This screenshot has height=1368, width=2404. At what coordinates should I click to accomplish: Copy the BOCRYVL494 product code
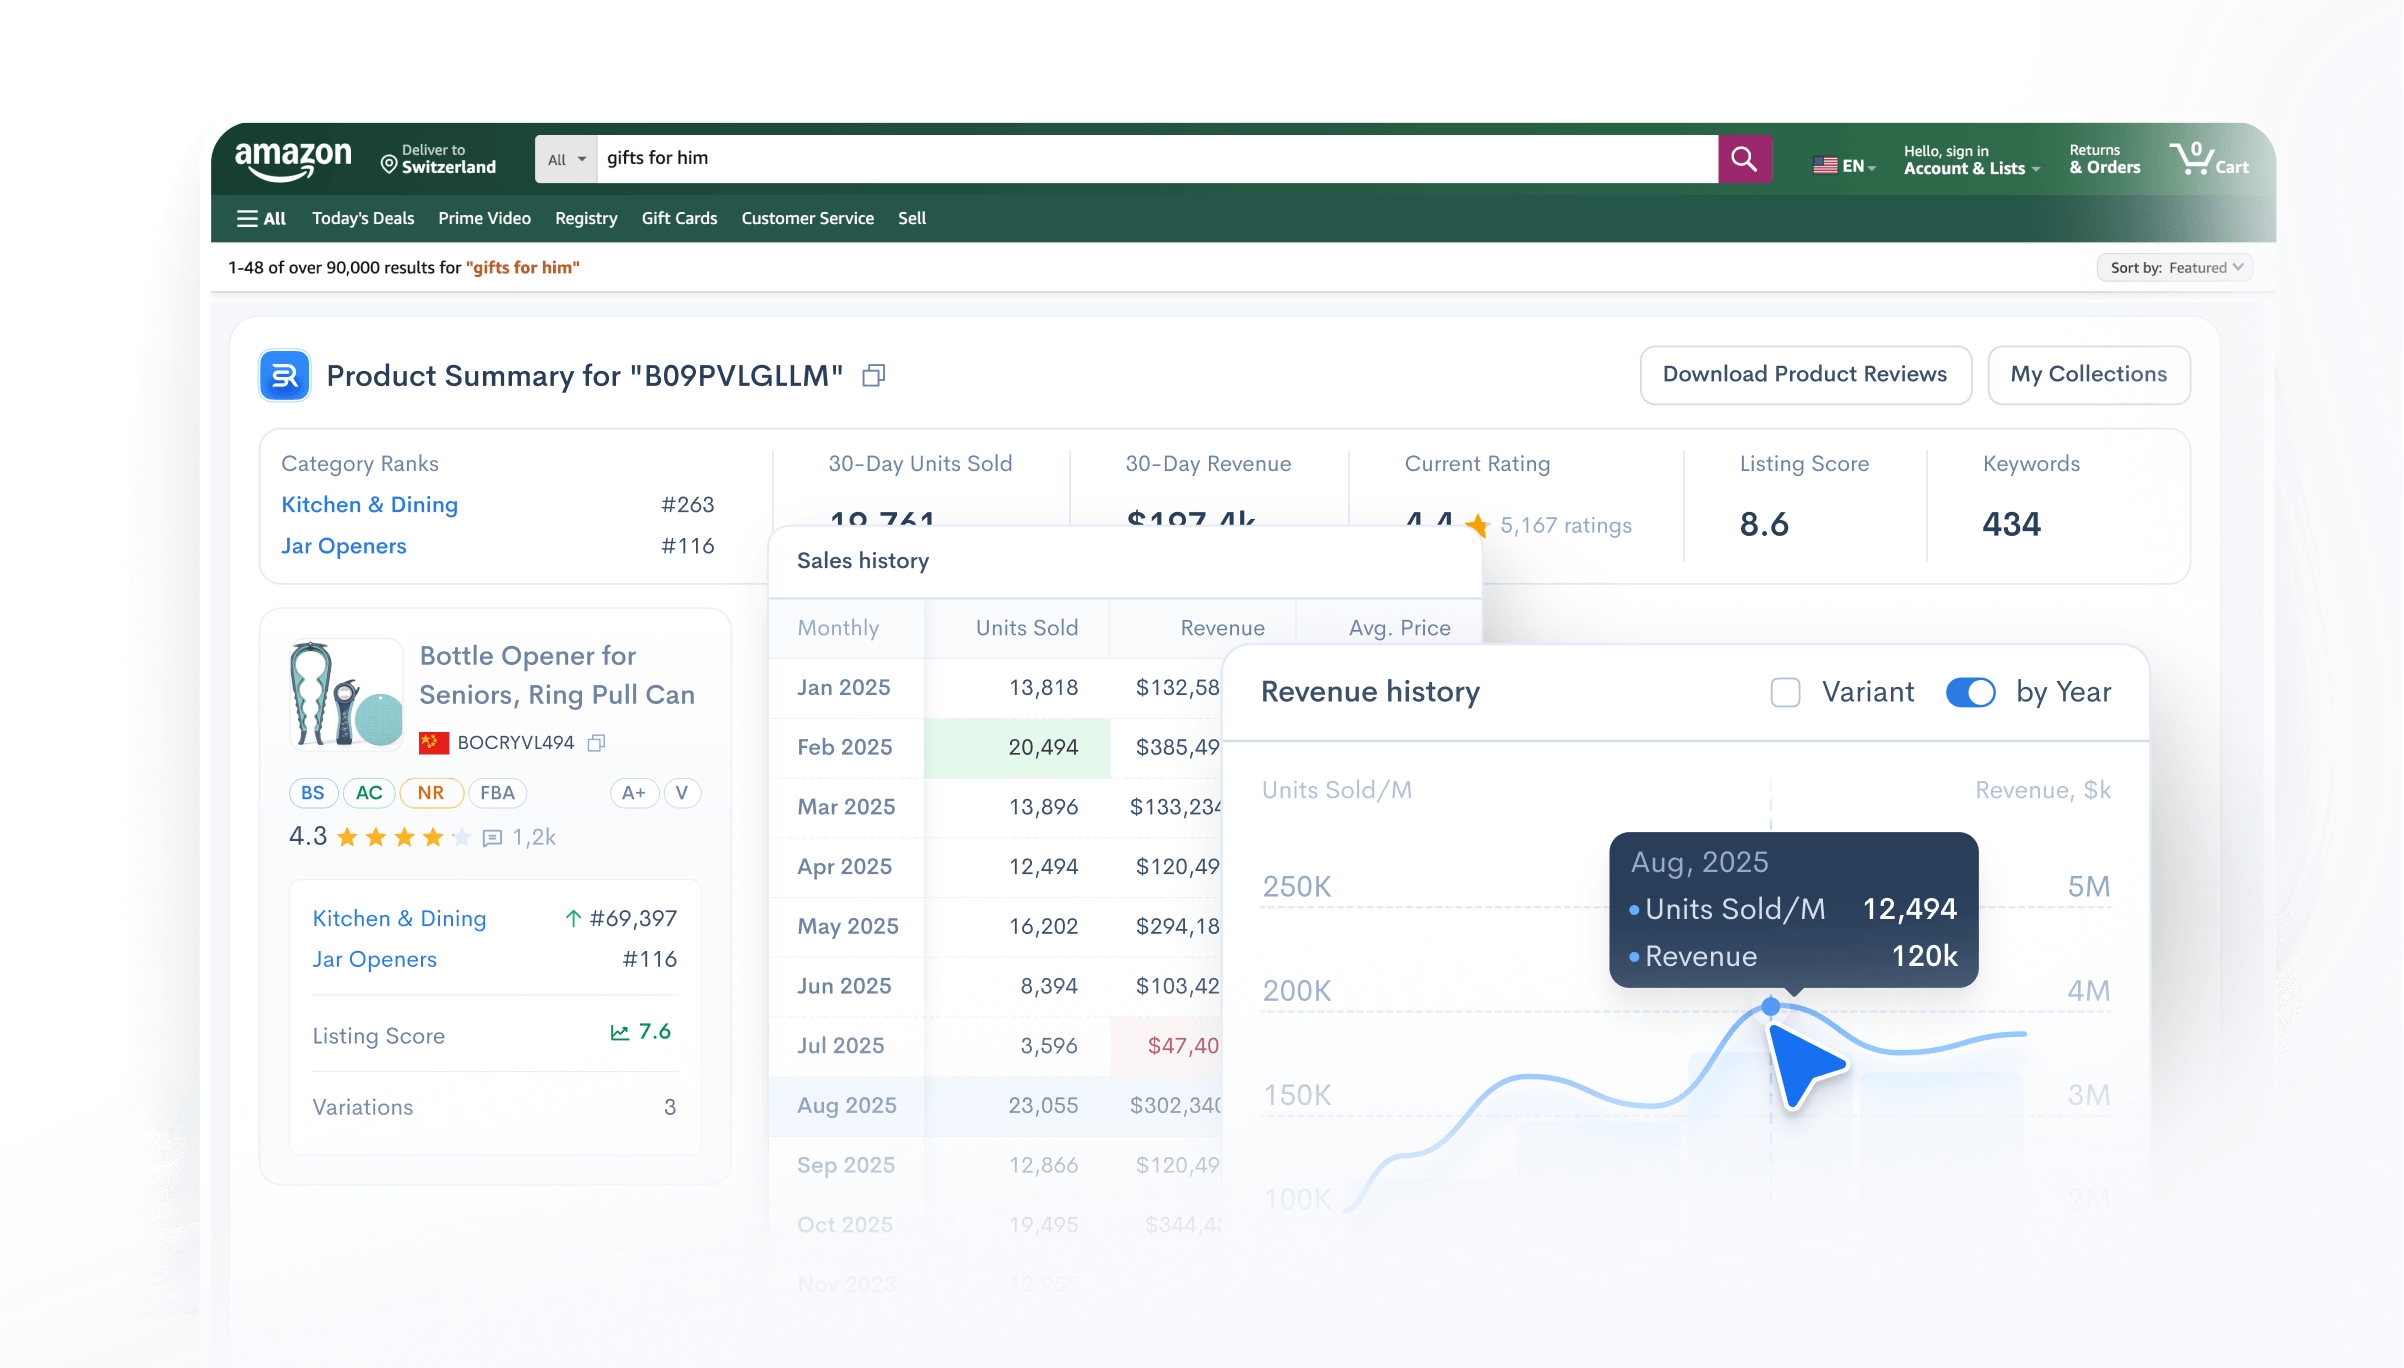click(597, 743)
